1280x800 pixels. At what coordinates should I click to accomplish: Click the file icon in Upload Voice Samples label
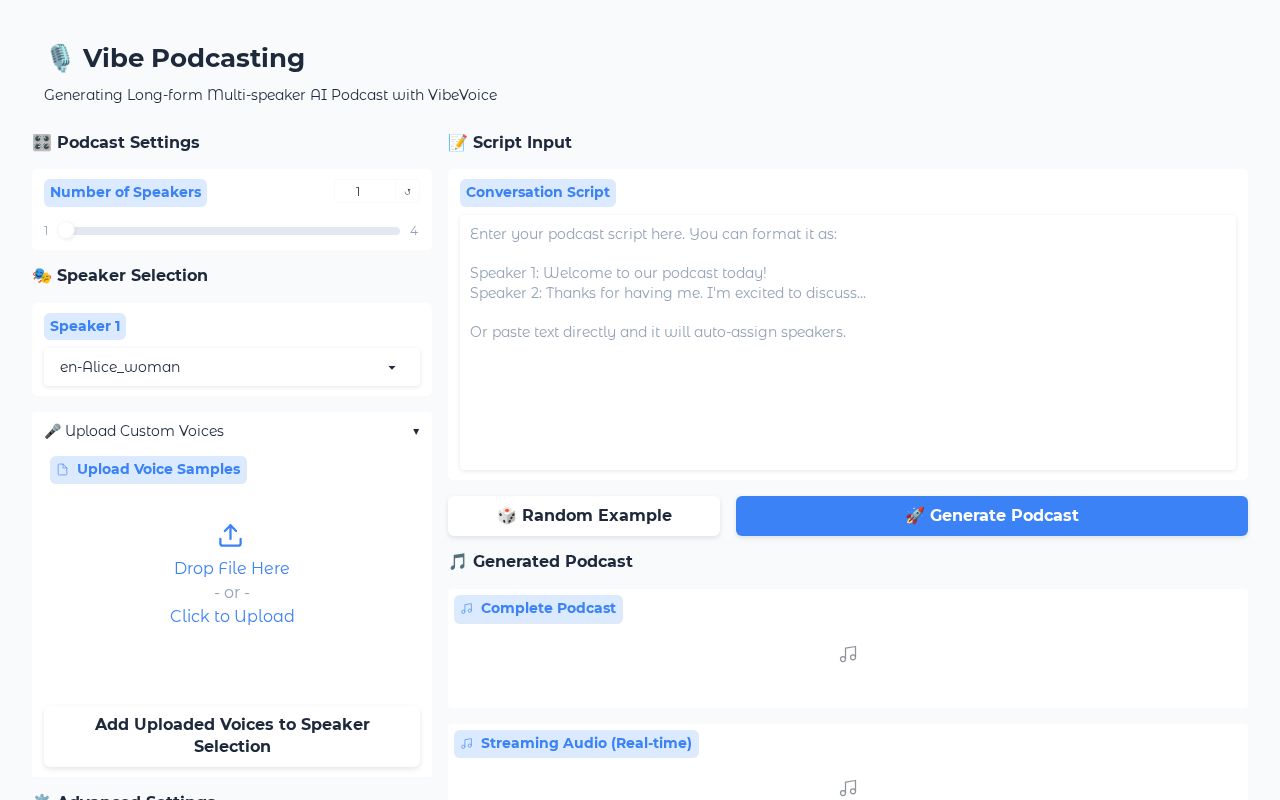(x=63, y=470)
